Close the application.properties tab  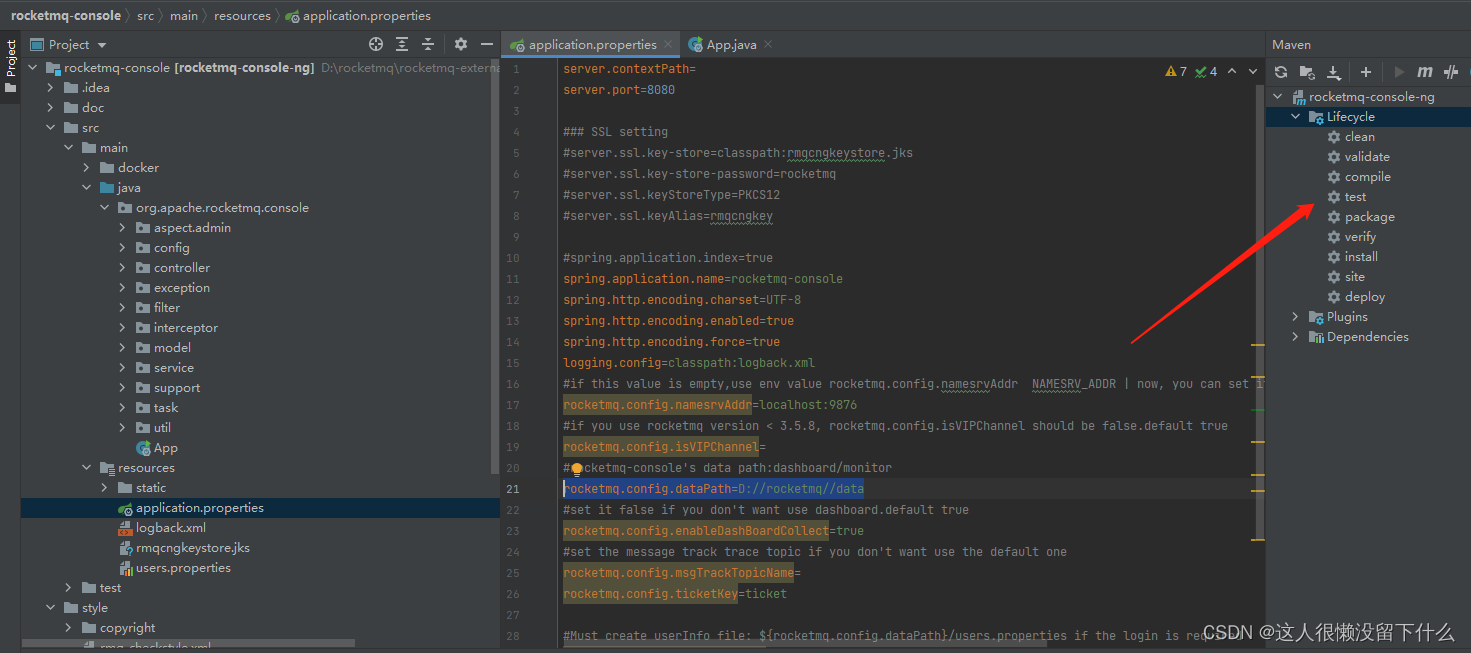[x=669, y=44]
